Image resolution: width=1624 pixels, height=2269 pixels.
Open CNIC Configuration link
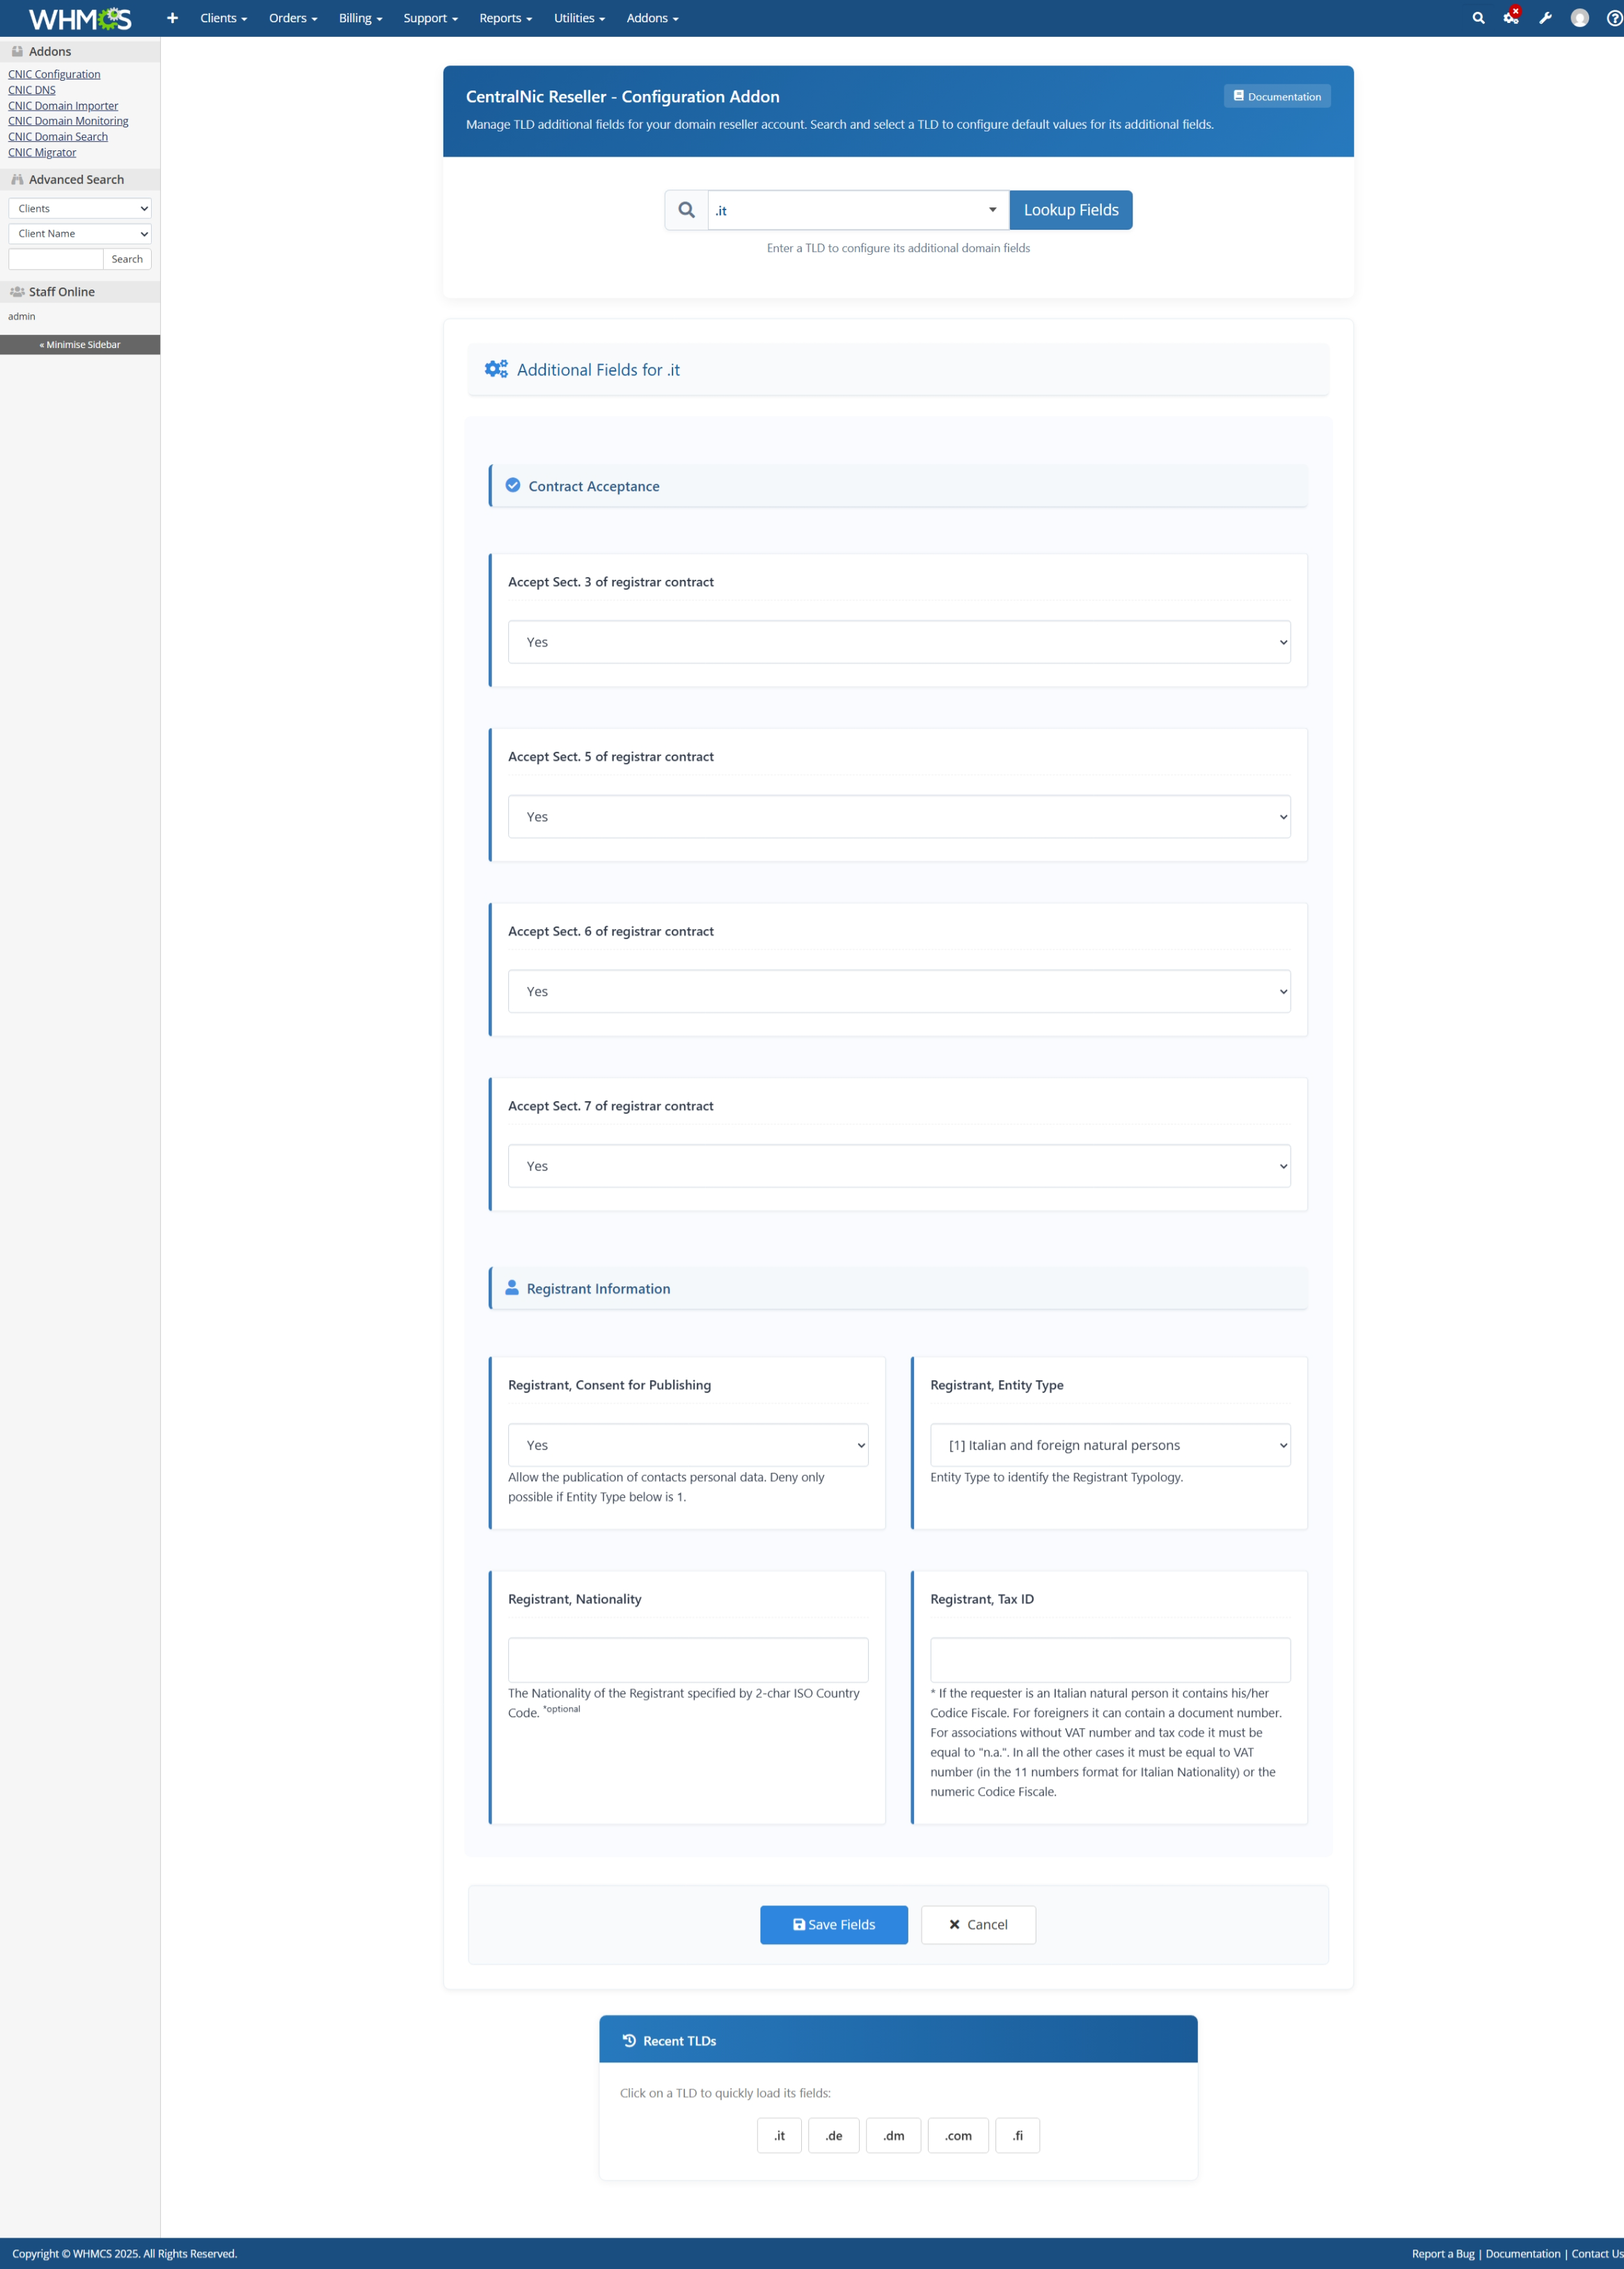(54, 74)
